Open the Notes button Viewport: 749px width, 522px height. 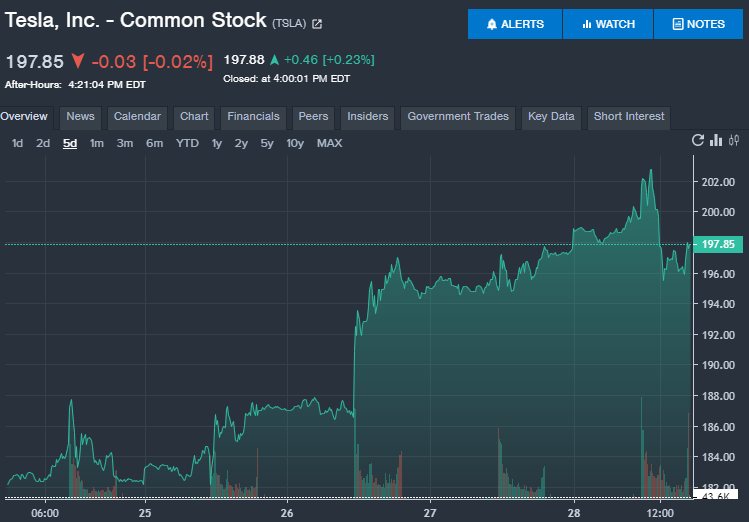coord(697,24)
